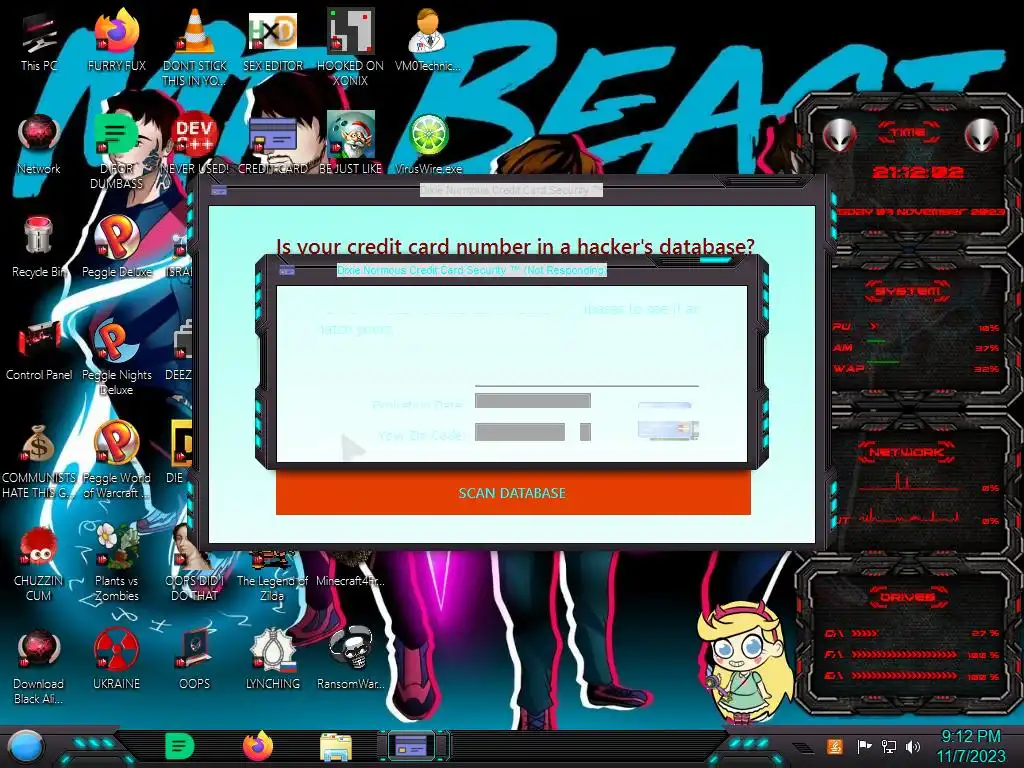The height and width of the screenshot is (768, 1024).
Task: Open the CHUZZIN red fuzzball icon
Action: coord(39,563)
